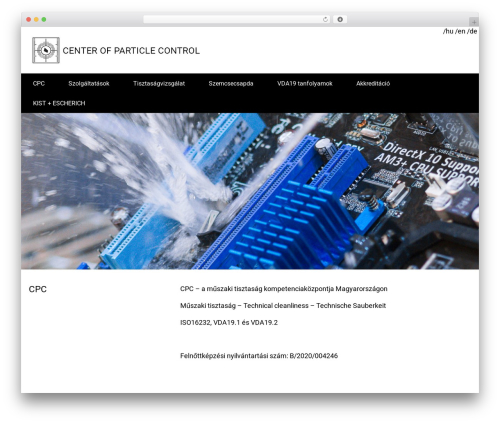Open the Akkreditáció menu item

373,84
